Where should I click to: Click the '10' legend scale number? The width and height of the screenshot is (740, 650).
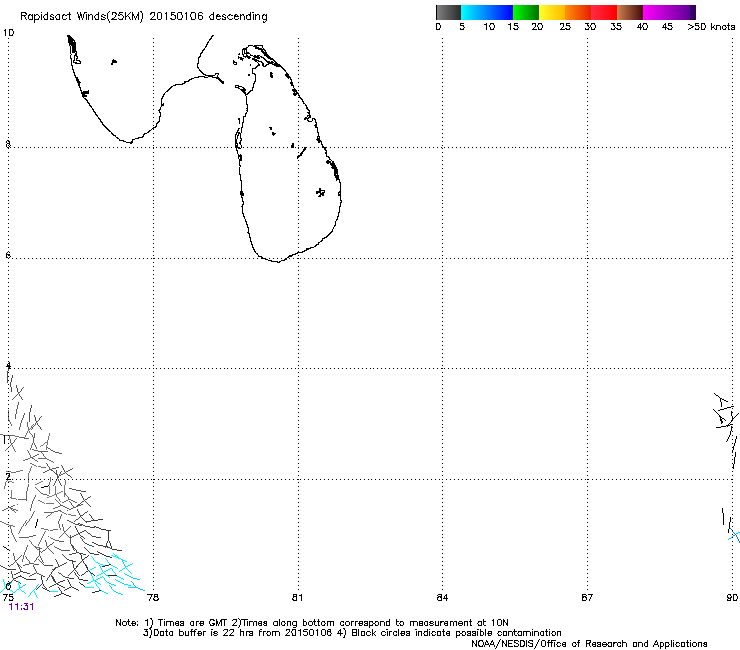pyautogui.click(x=489, y=27)
